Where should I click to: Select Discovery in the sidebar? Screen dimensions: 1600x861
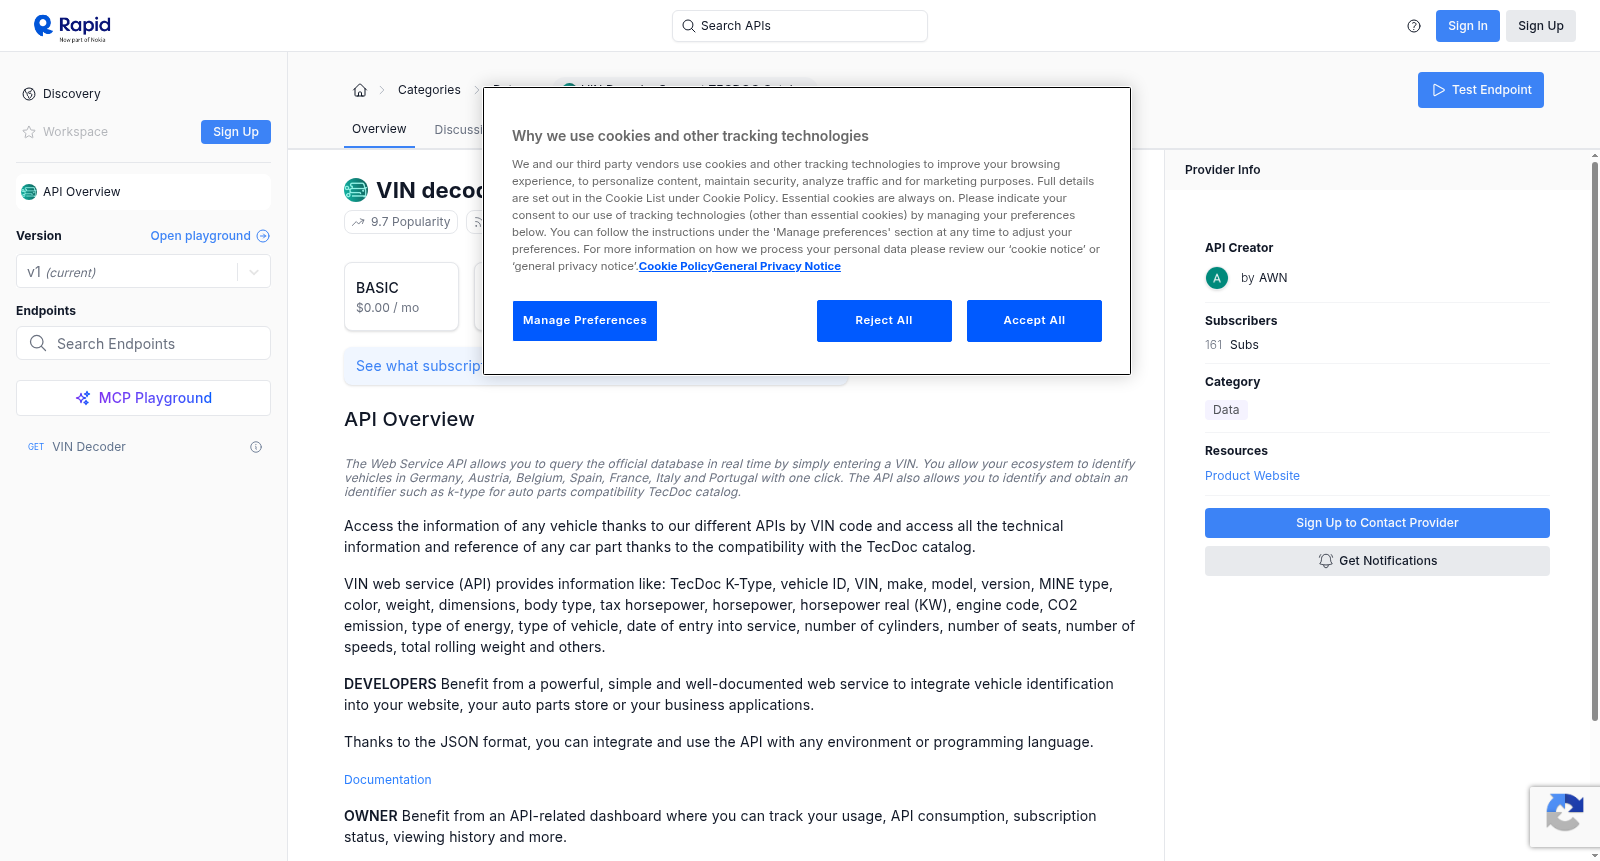pyautogui.click(x=72, y=94)
